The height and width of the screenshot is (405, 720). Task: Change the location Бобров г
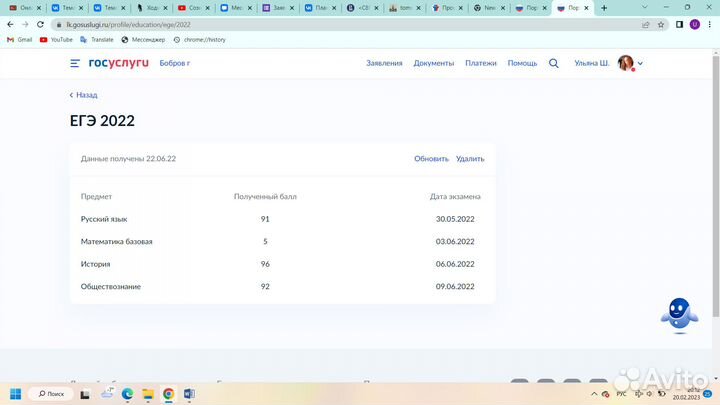[x=174, y=63]
